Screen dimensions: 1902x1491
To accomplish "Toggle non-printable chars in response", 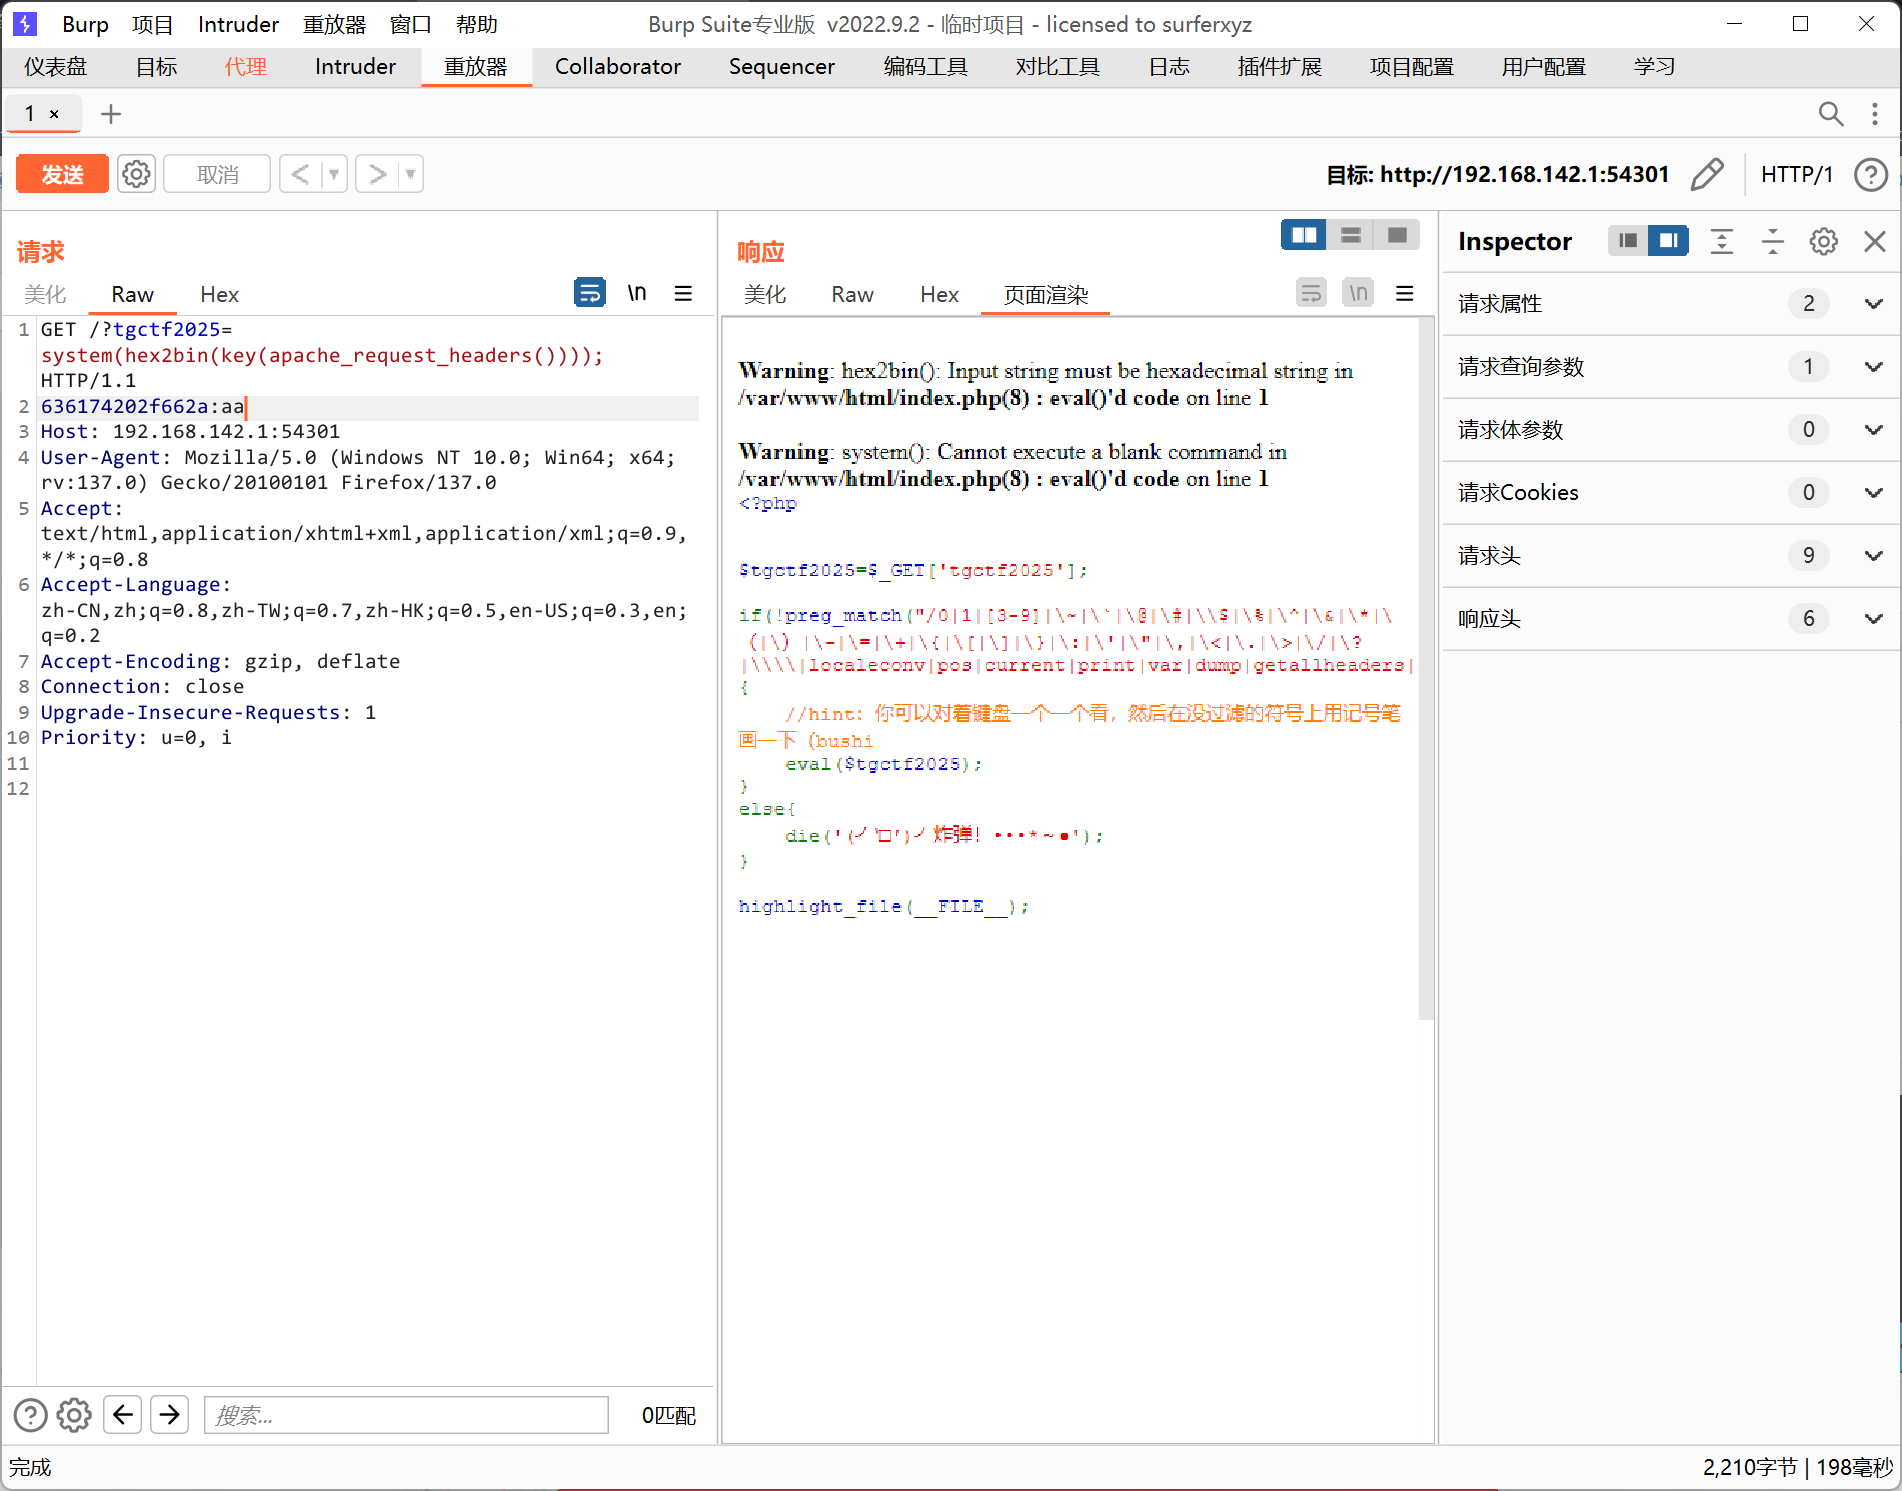I will pyautogui.click(x=1358, y=293).
